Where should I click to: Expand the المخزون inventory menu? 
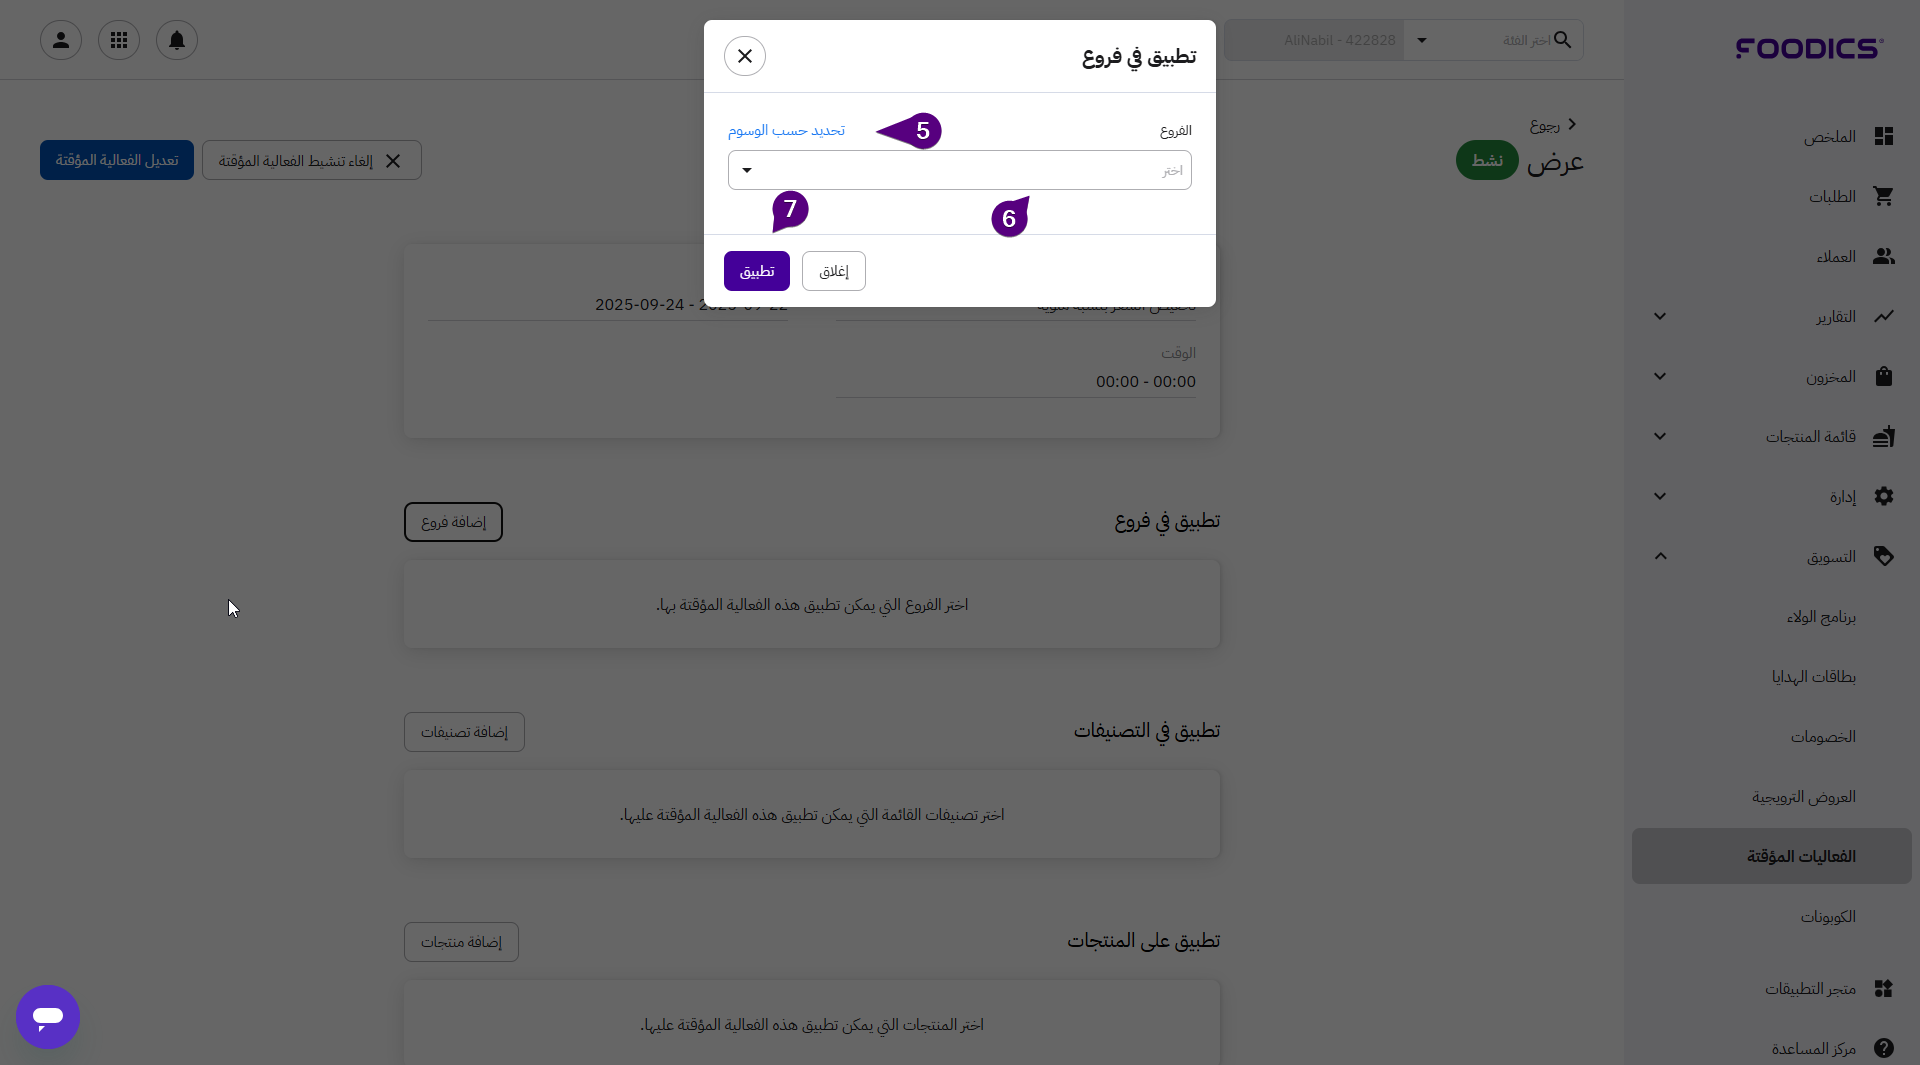point(1660,376)
